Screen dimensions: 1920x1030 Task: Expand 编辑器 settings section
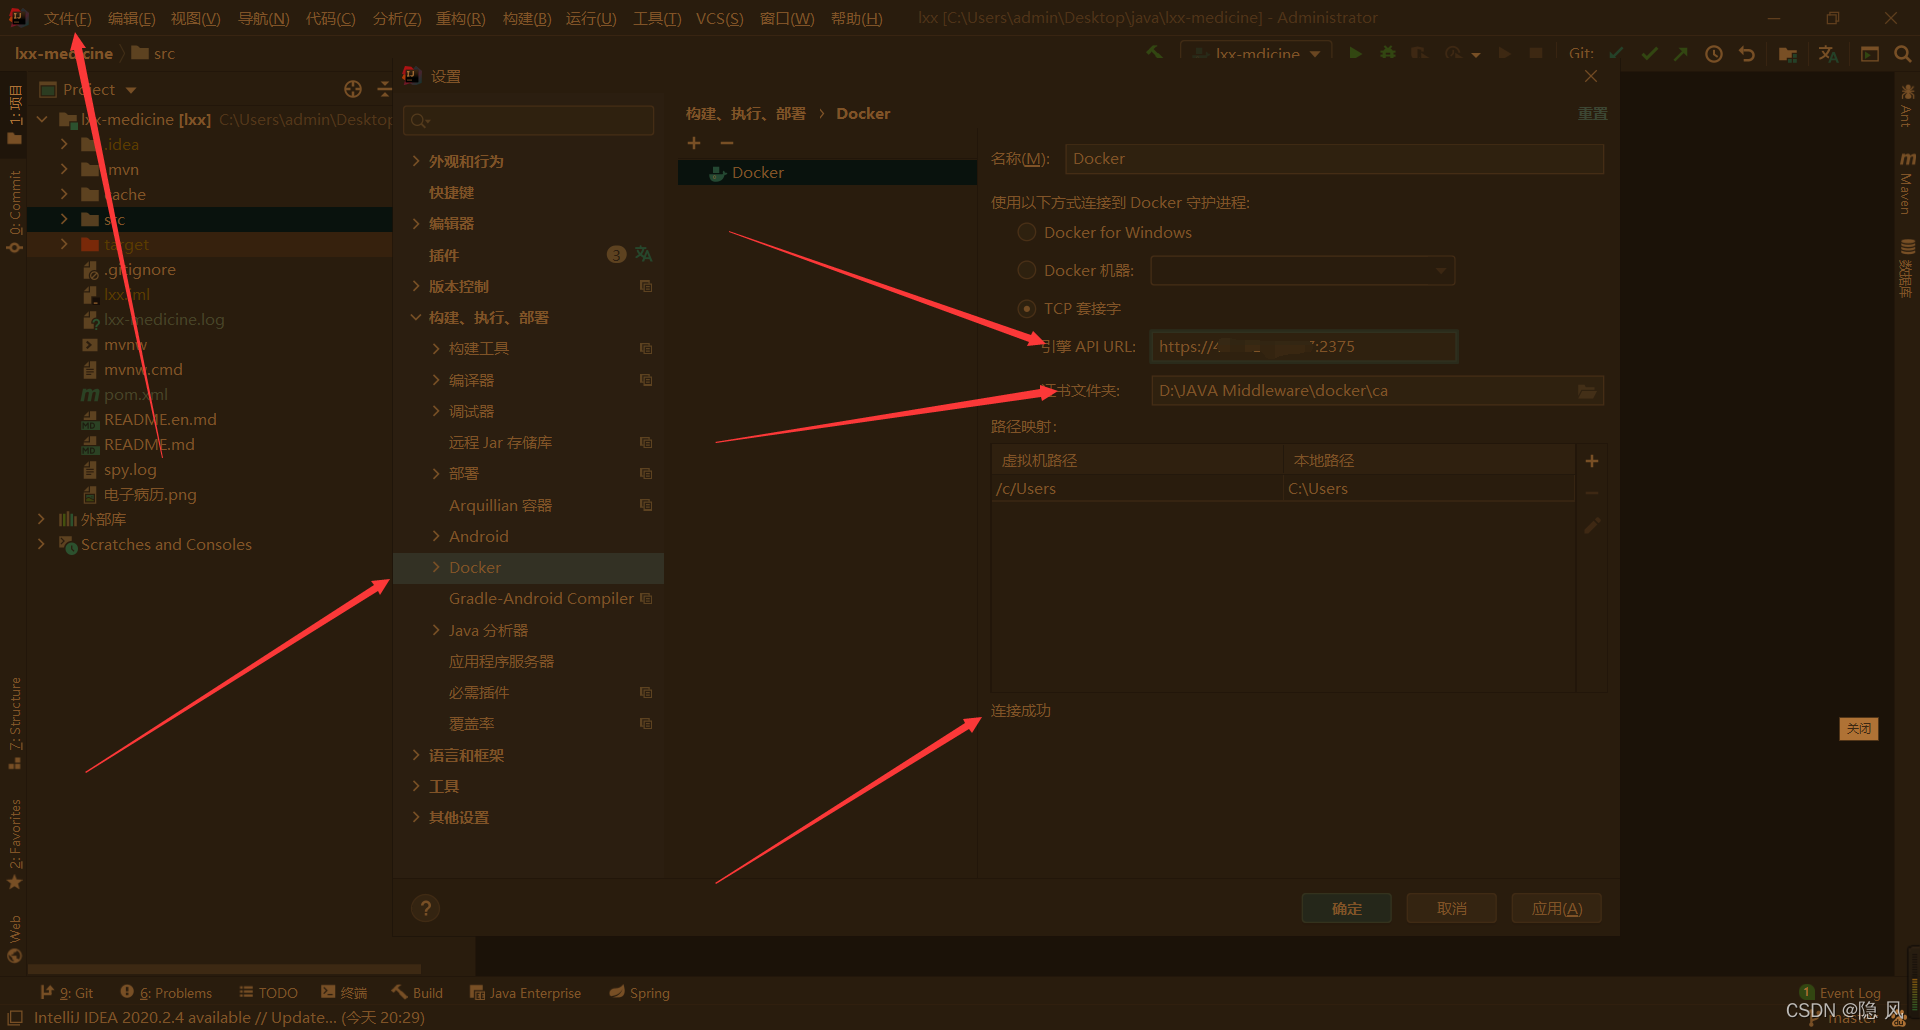pos(416,223)
